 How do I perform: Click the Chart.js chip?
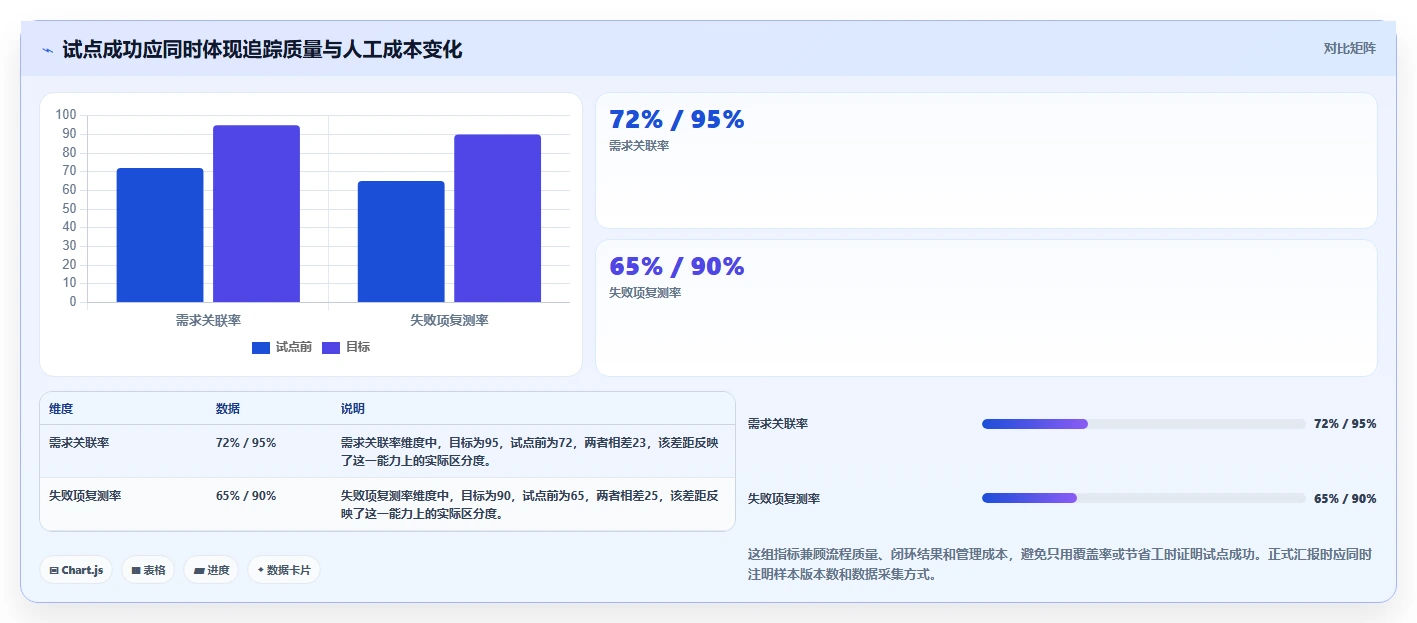click(76, 570)
